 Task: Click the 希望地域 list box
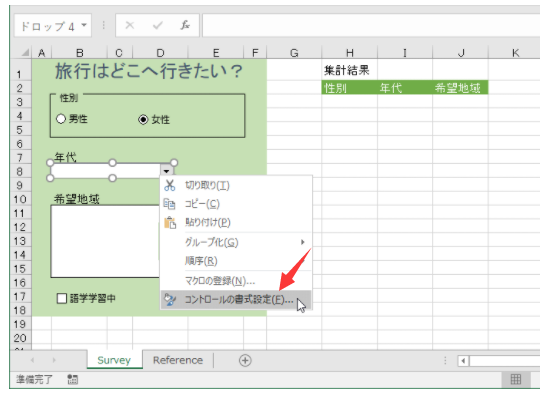click(105, 241)
